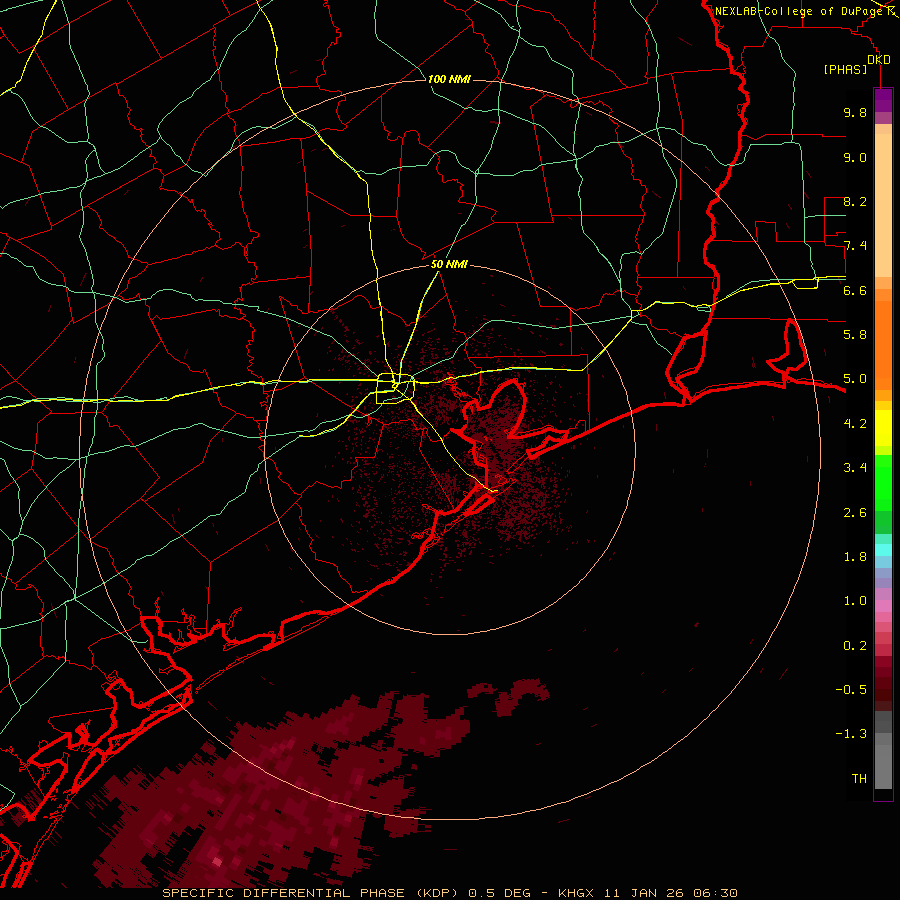
Task: Click the 9.8 value on the color scale
Action: coord(855,113)
